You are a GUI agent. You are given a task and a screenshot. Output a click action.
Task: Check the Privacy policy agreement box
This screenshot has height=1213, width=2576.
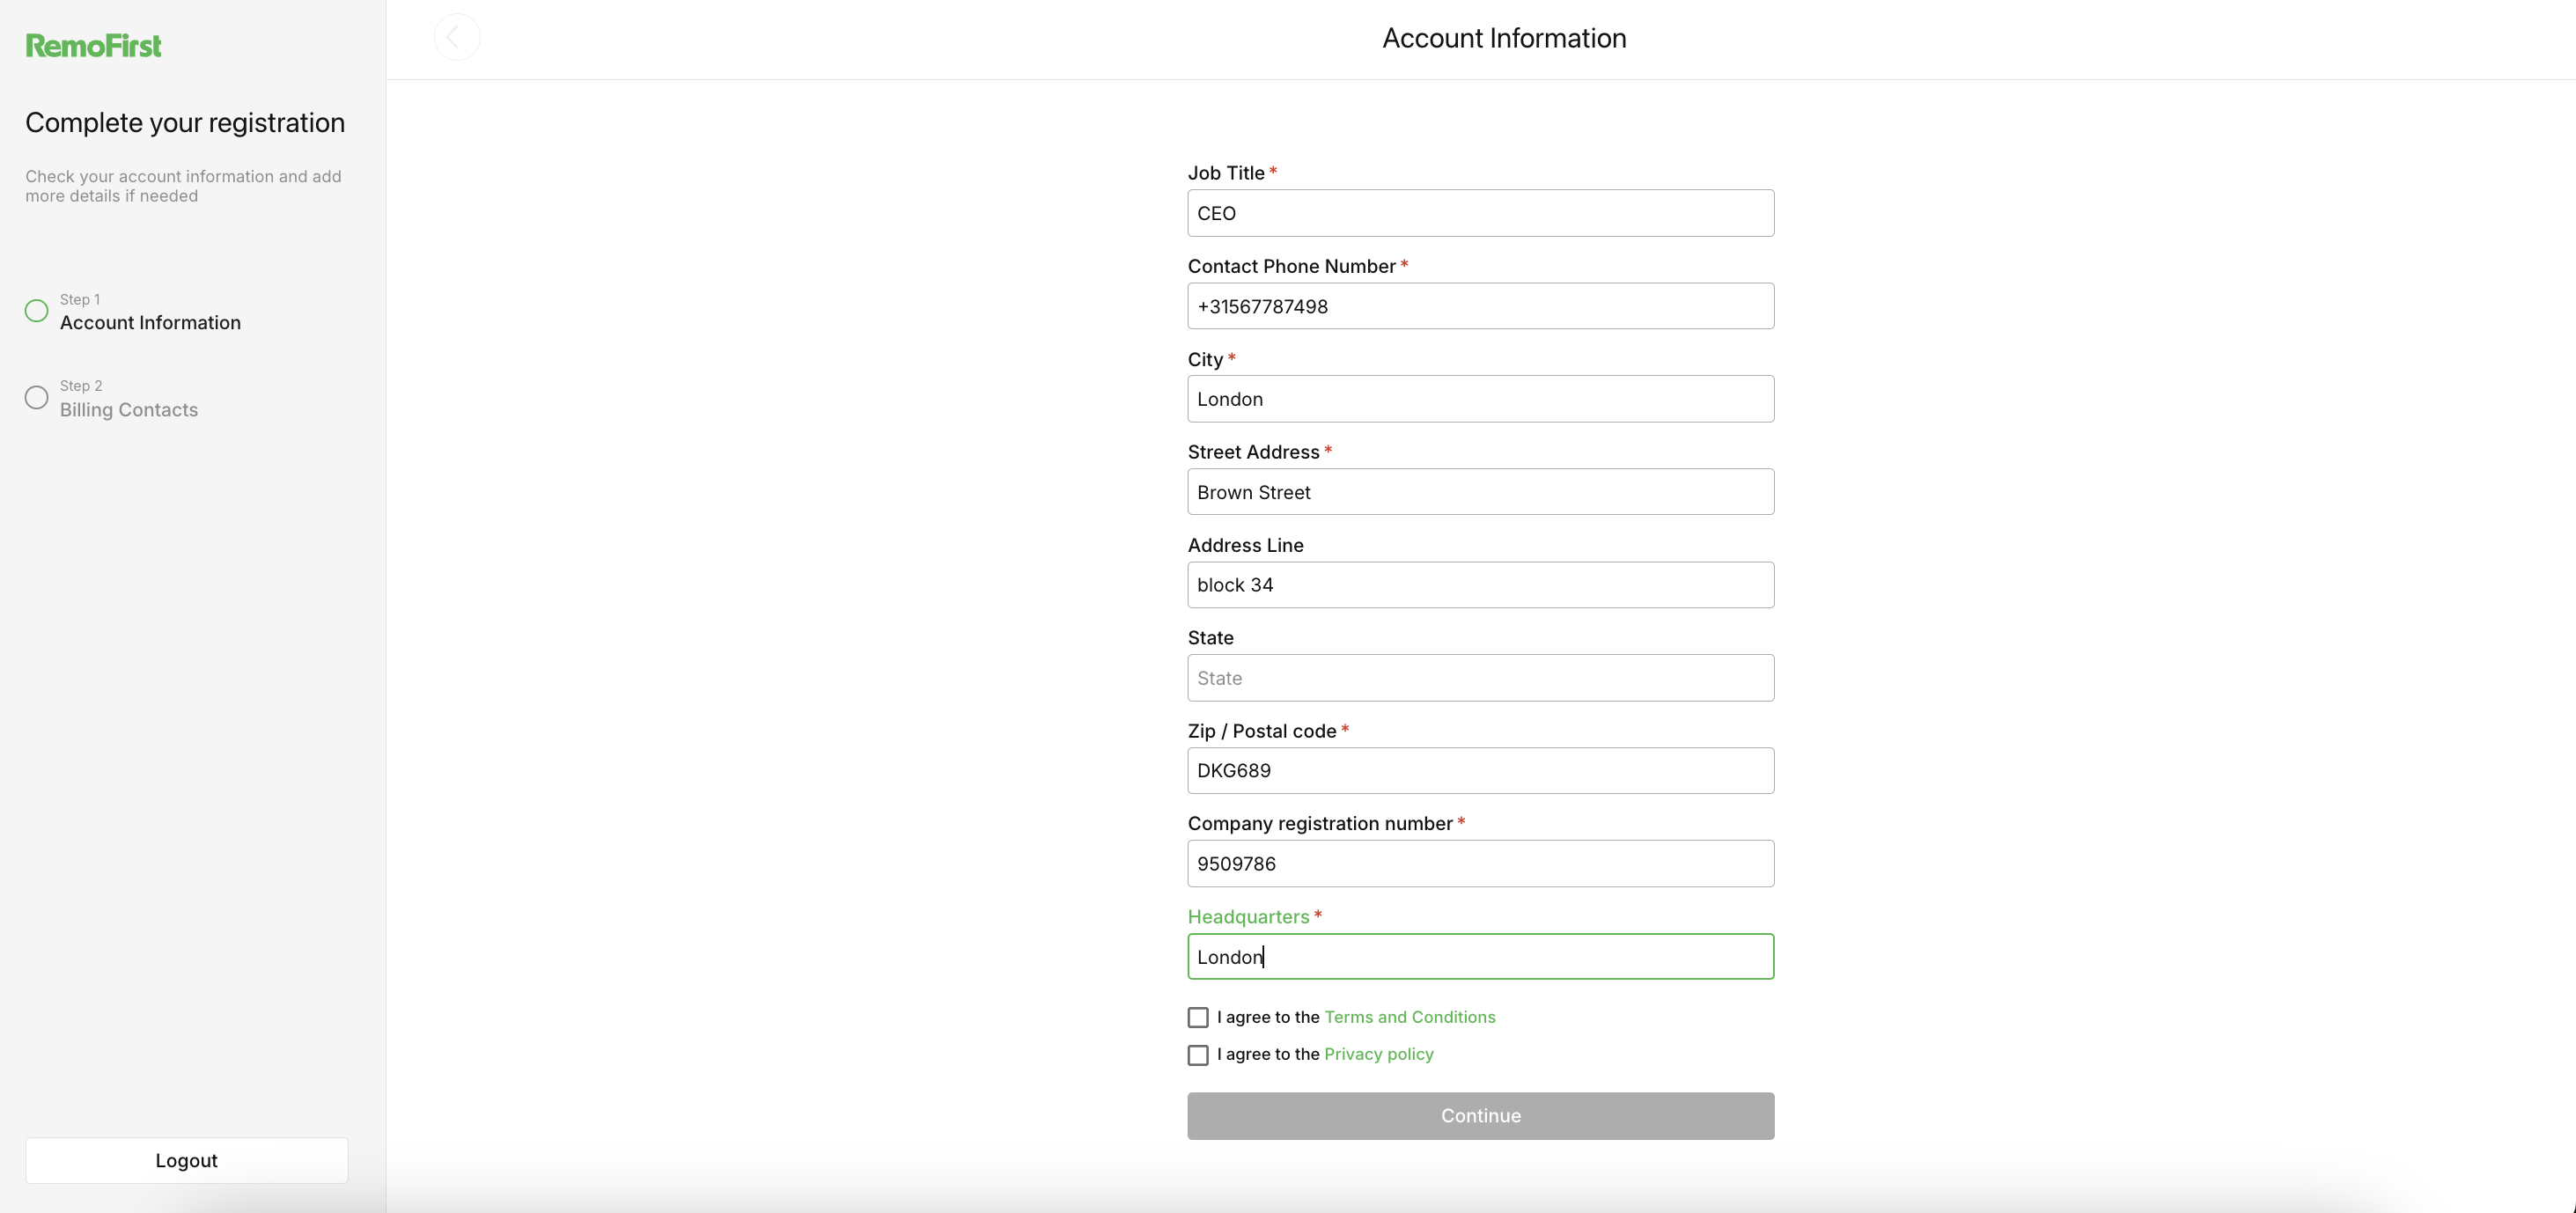1198,1054
